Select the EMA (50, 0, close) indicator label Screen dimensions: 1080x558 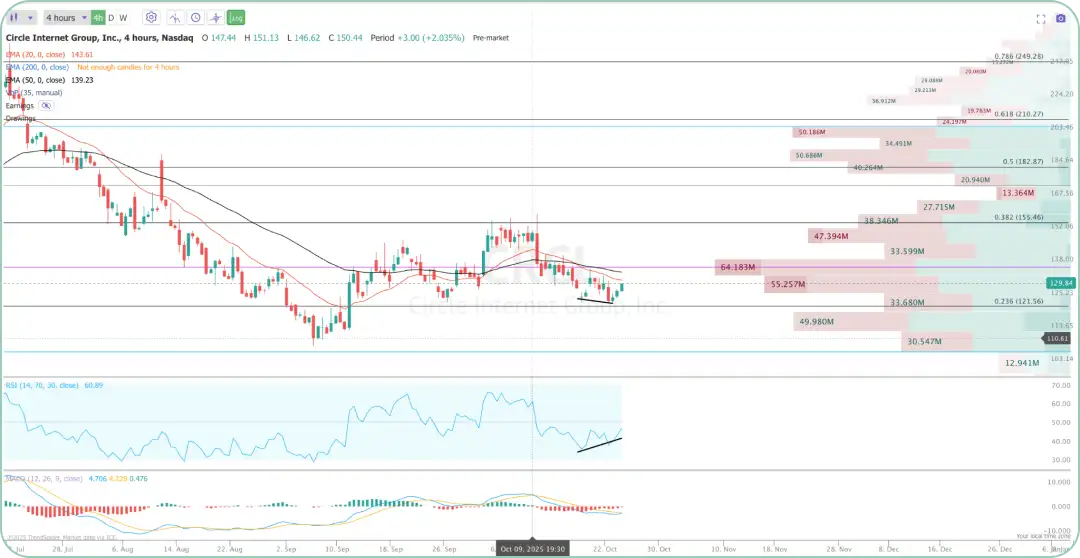[x=35, y=80]
